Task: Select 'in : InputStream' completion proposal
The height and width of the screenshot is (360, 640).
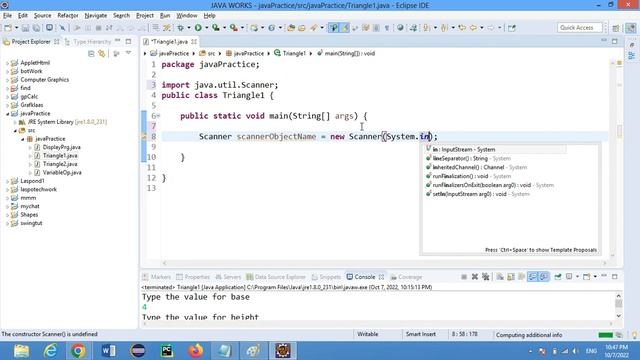Action: click(495, 149)
